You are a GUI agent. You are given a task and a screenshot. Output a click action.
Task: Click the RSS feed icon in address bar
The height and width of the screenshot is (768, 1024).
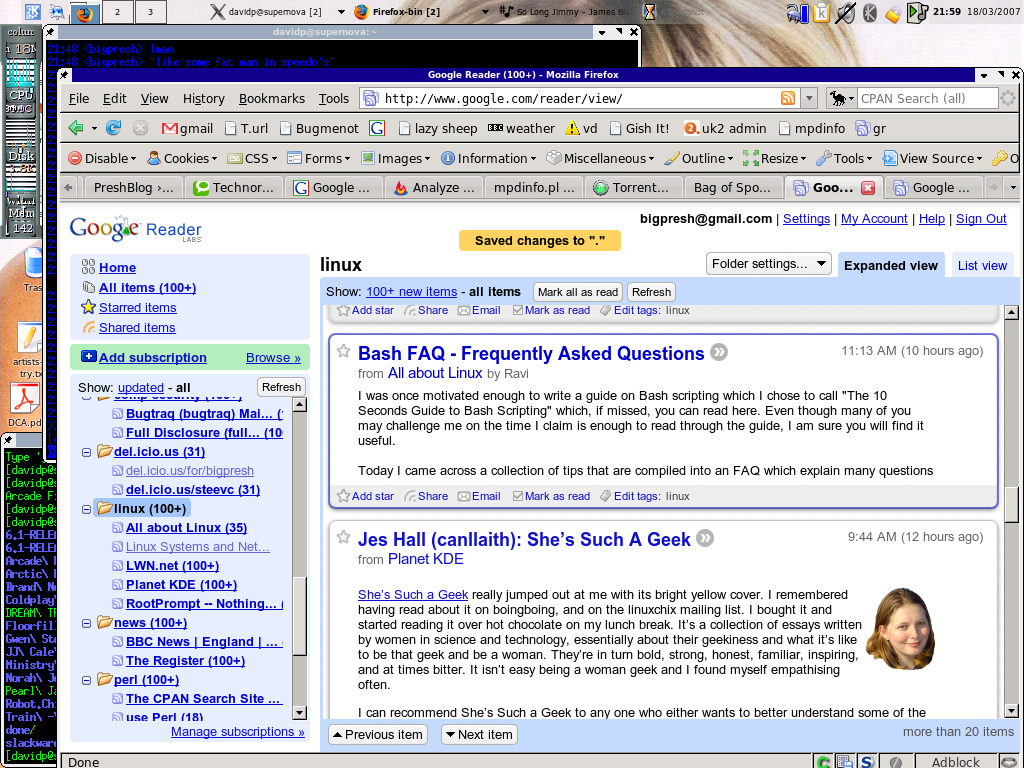click(788, 99)
